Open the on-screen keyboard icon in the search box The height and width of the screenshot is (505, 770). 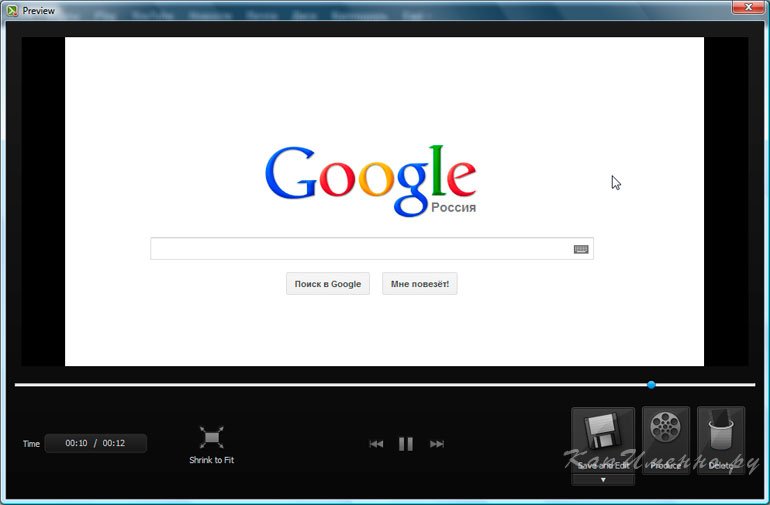[x=581, y=250]
